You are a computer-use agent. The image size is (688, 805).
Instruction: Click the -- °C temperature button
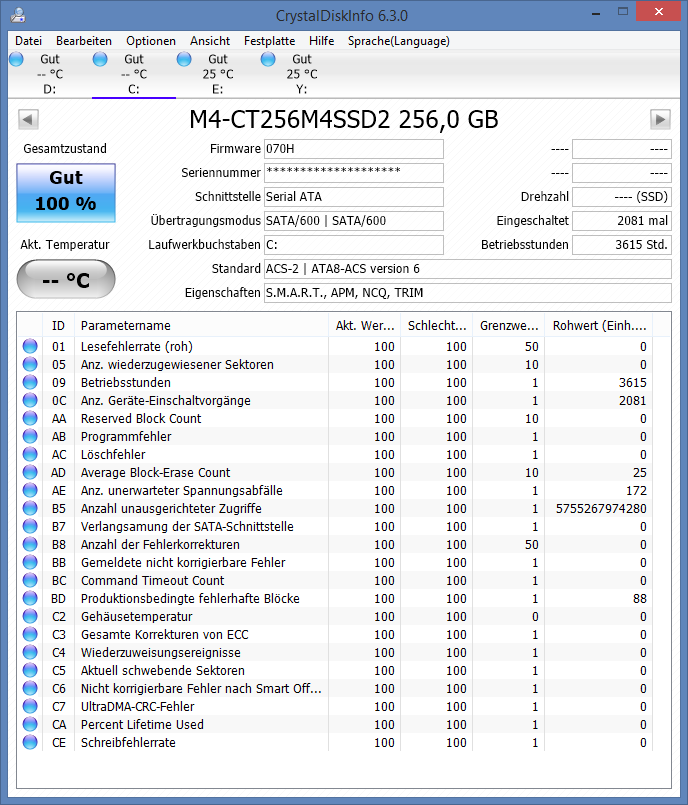[66, 279]
